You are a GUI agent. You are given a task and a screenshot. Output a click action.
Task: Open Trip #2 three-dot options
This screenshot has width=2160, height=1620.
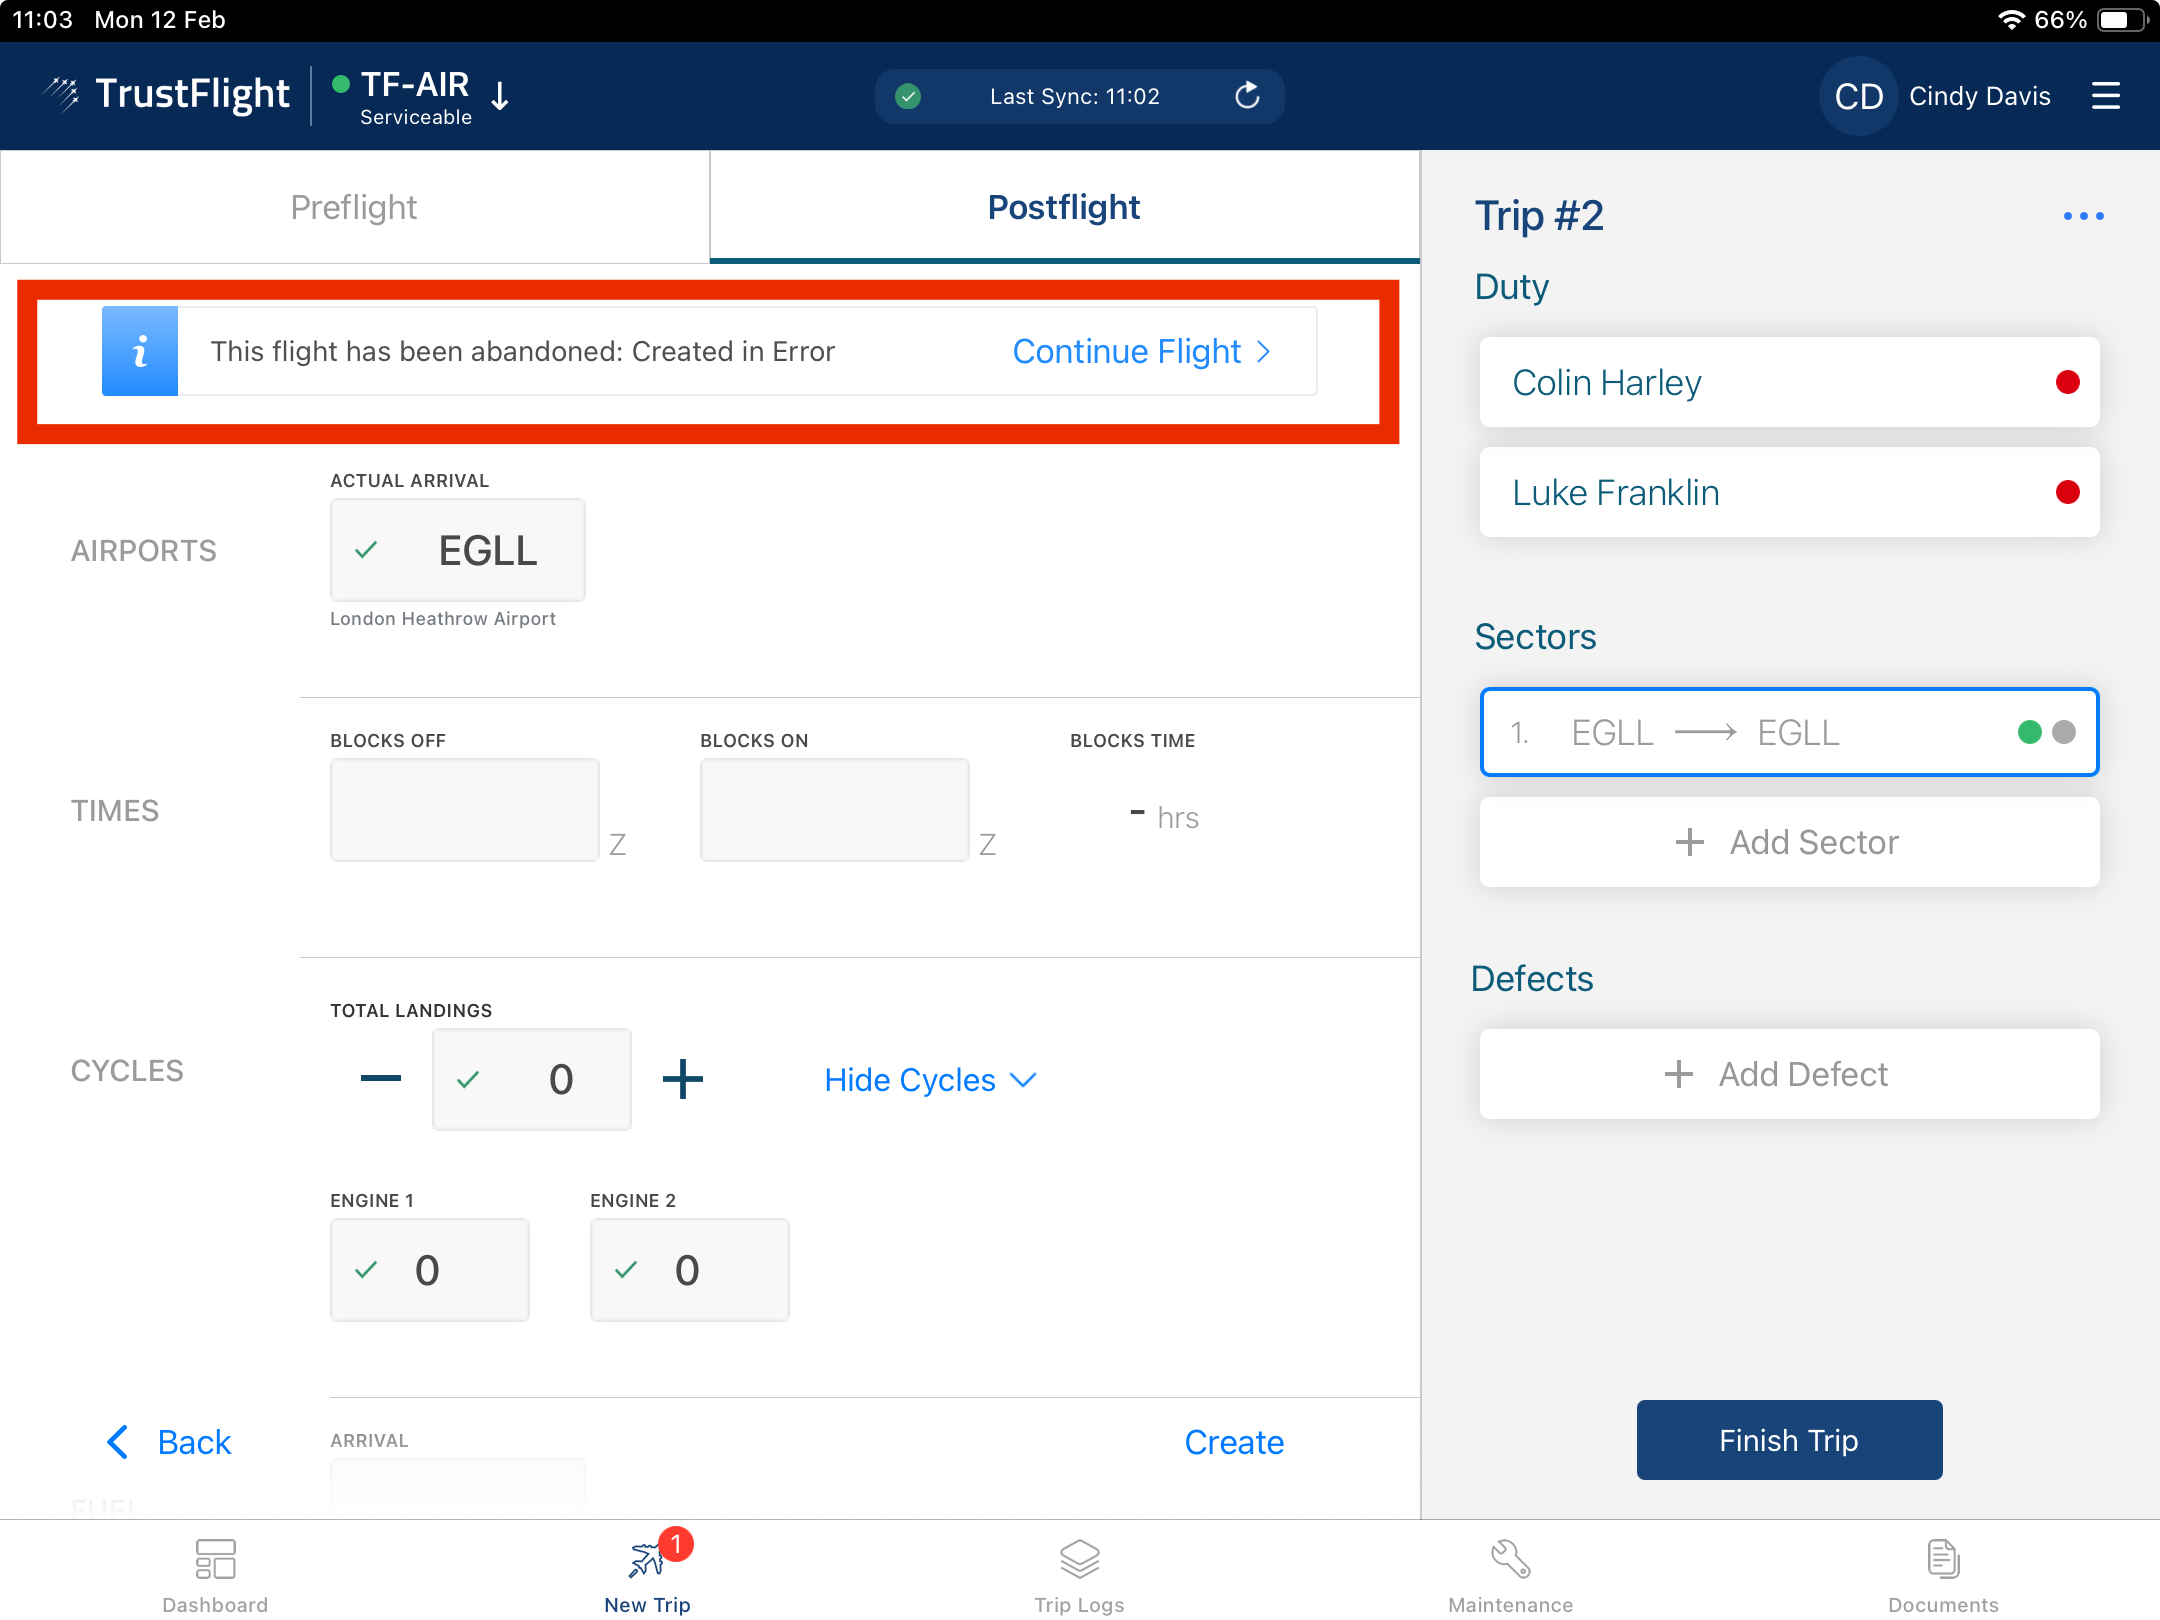[2083, 216]
